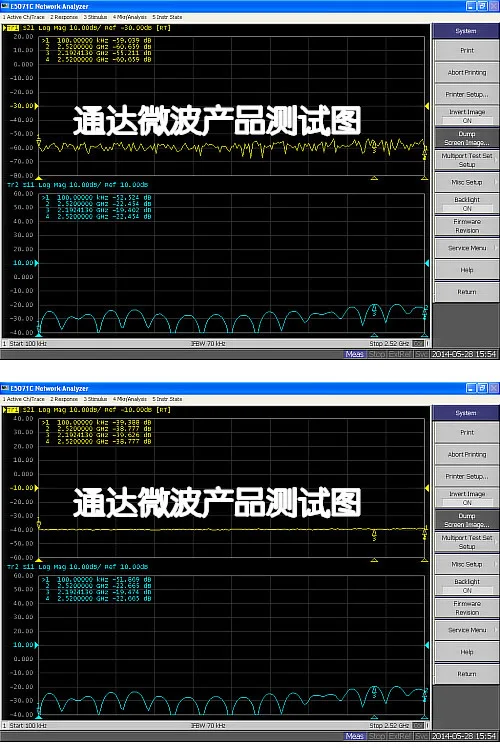500x750 pixels.
Task: Expand Misc Setup submenu in top window
Action: pyautogui.click(x=467, y=182)
